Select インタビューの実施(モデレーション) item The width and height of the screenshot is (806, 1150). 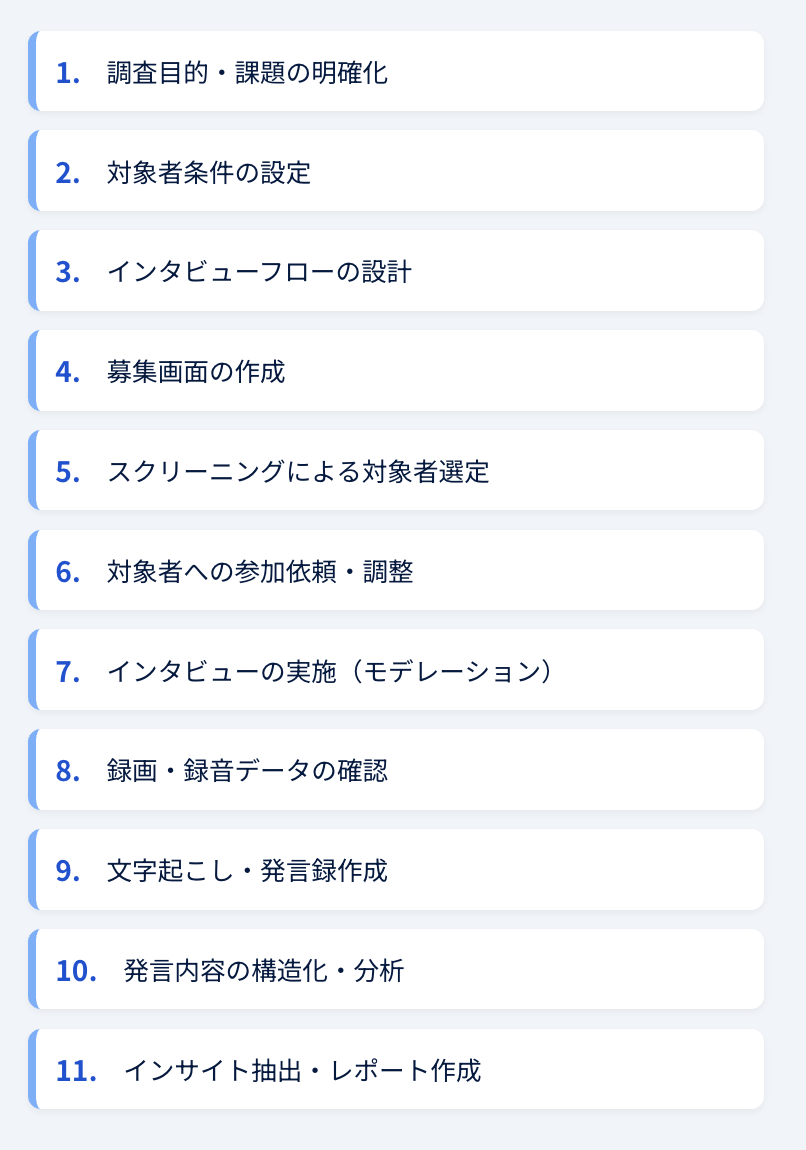(396, 670)
